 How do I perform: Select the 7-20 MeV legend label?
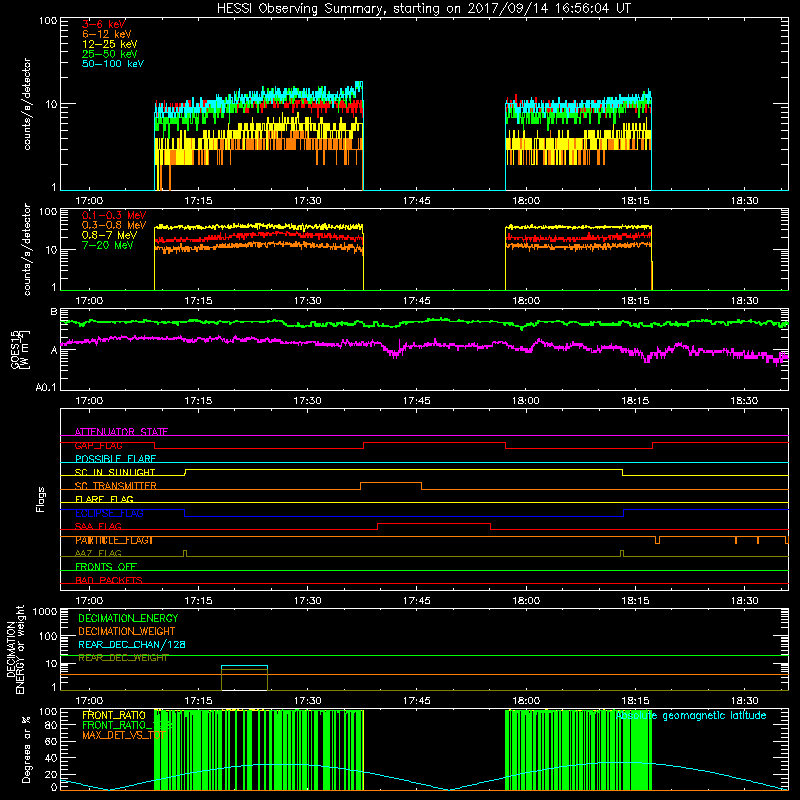coord(108,245)
